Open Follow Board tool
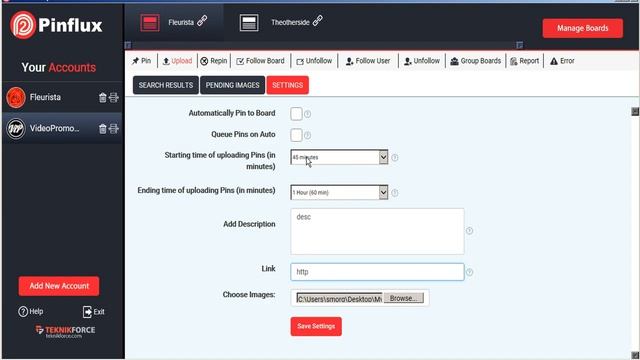 260,61
